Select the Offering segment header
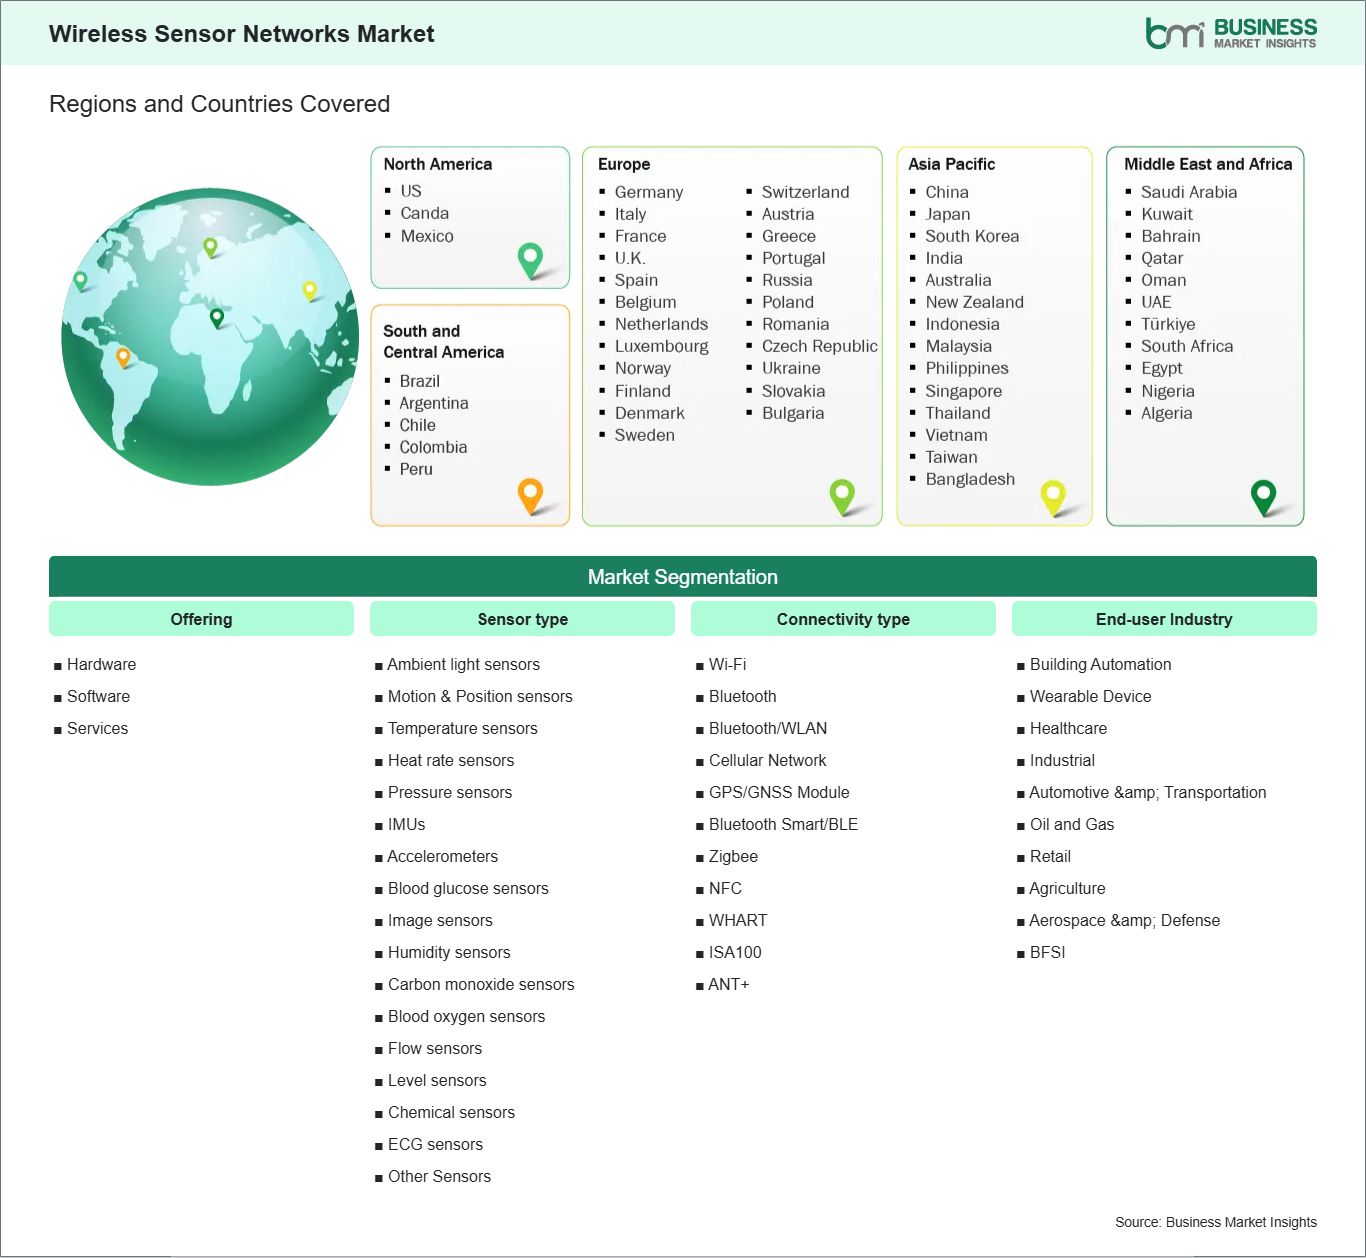The width and height of the screenshot is (1366, 1258). click(201, 619)
